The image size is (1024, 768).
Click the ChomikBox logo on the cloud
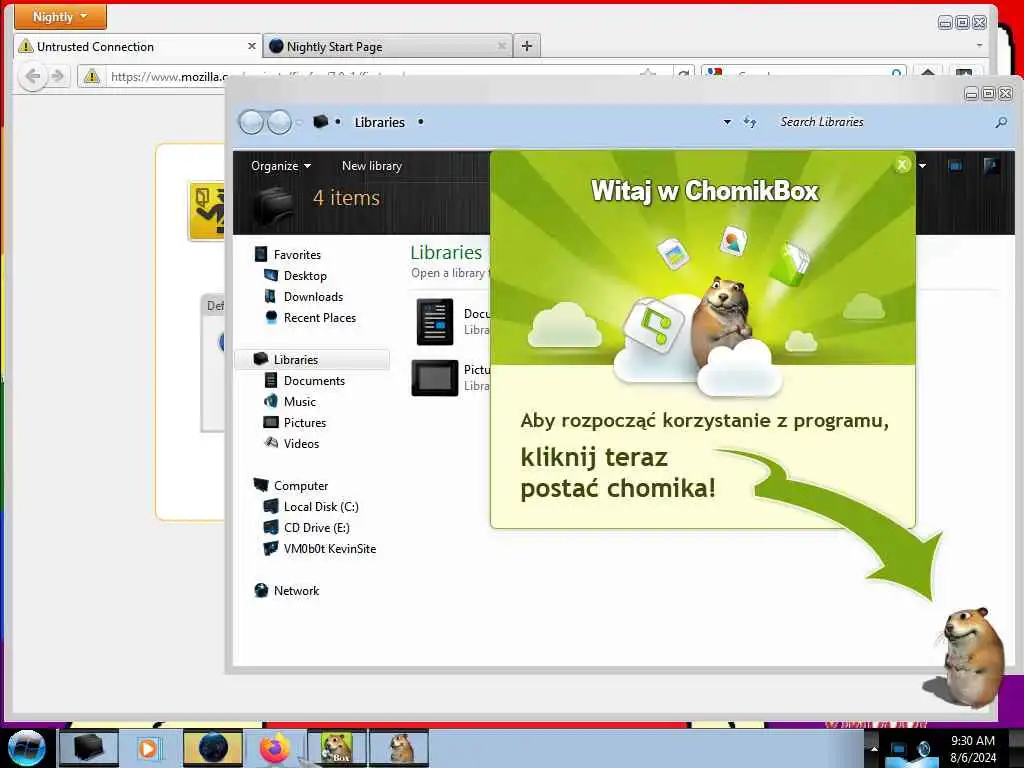pos(653,326)
